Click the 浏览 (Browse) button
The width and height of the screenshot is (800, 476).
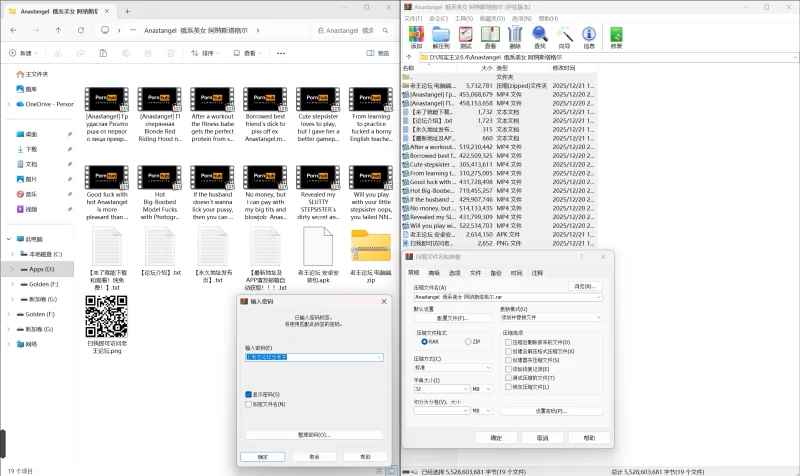click(584, 286)
